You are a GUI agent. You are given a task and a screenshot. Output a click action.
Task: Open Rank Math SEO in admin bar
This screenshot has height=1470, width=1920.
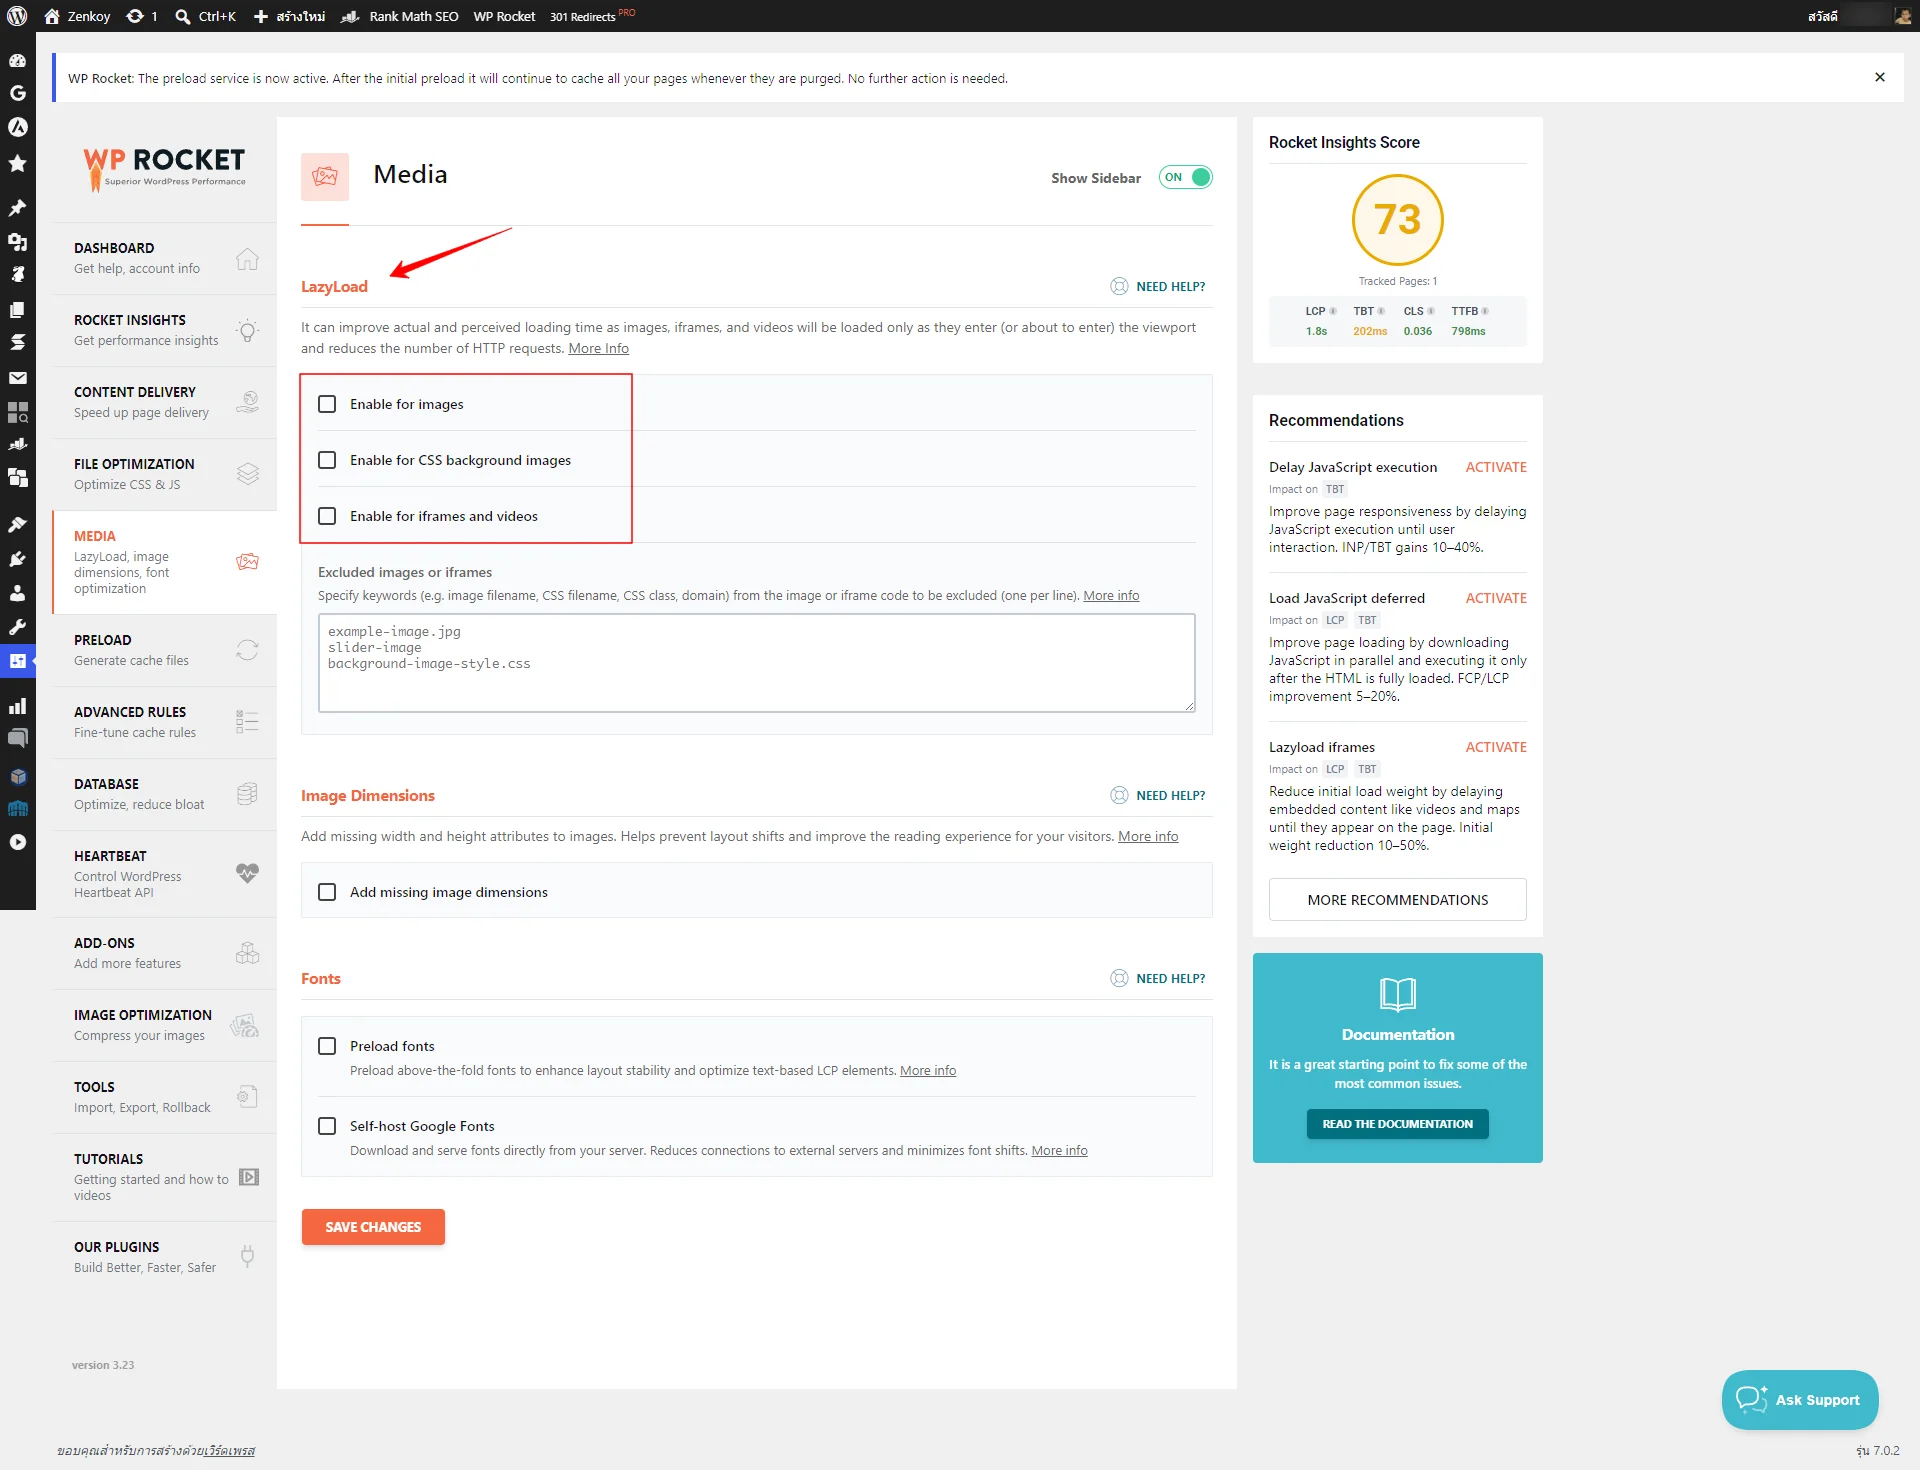tap(400, 16)
